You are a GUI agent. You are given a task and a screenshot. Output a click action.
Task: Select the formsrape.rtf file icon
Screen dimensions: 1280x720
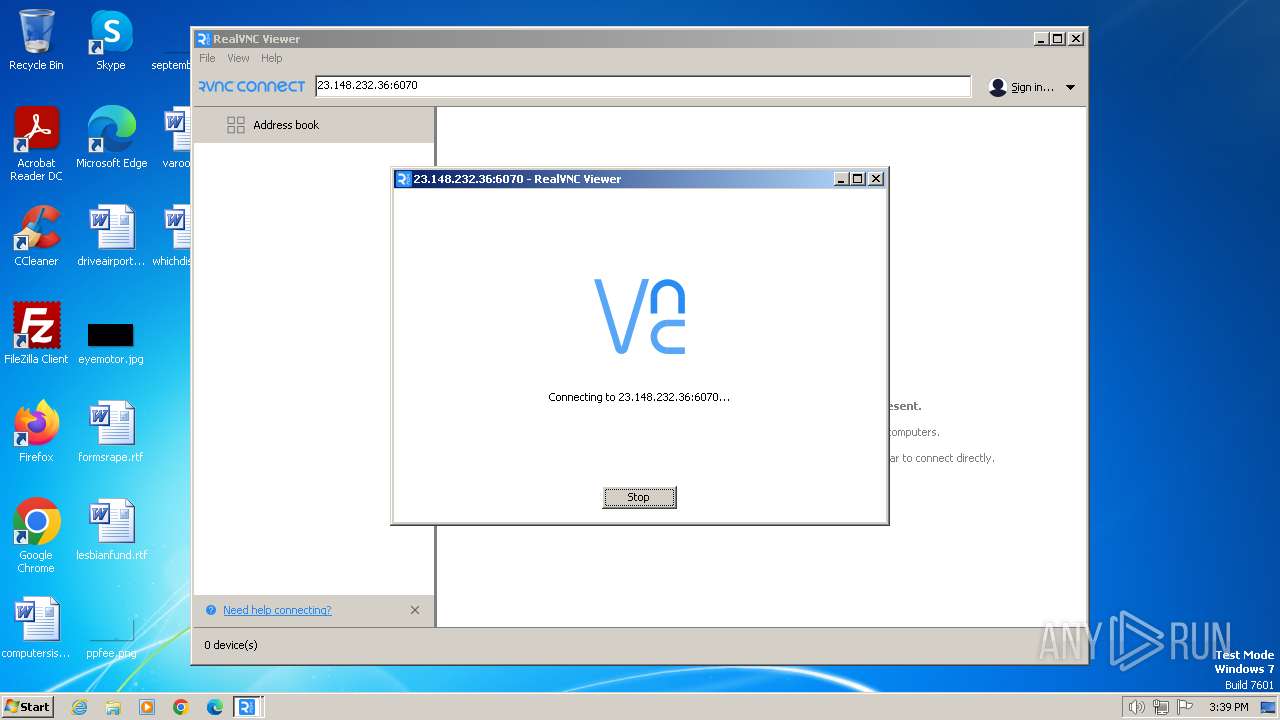111,432
